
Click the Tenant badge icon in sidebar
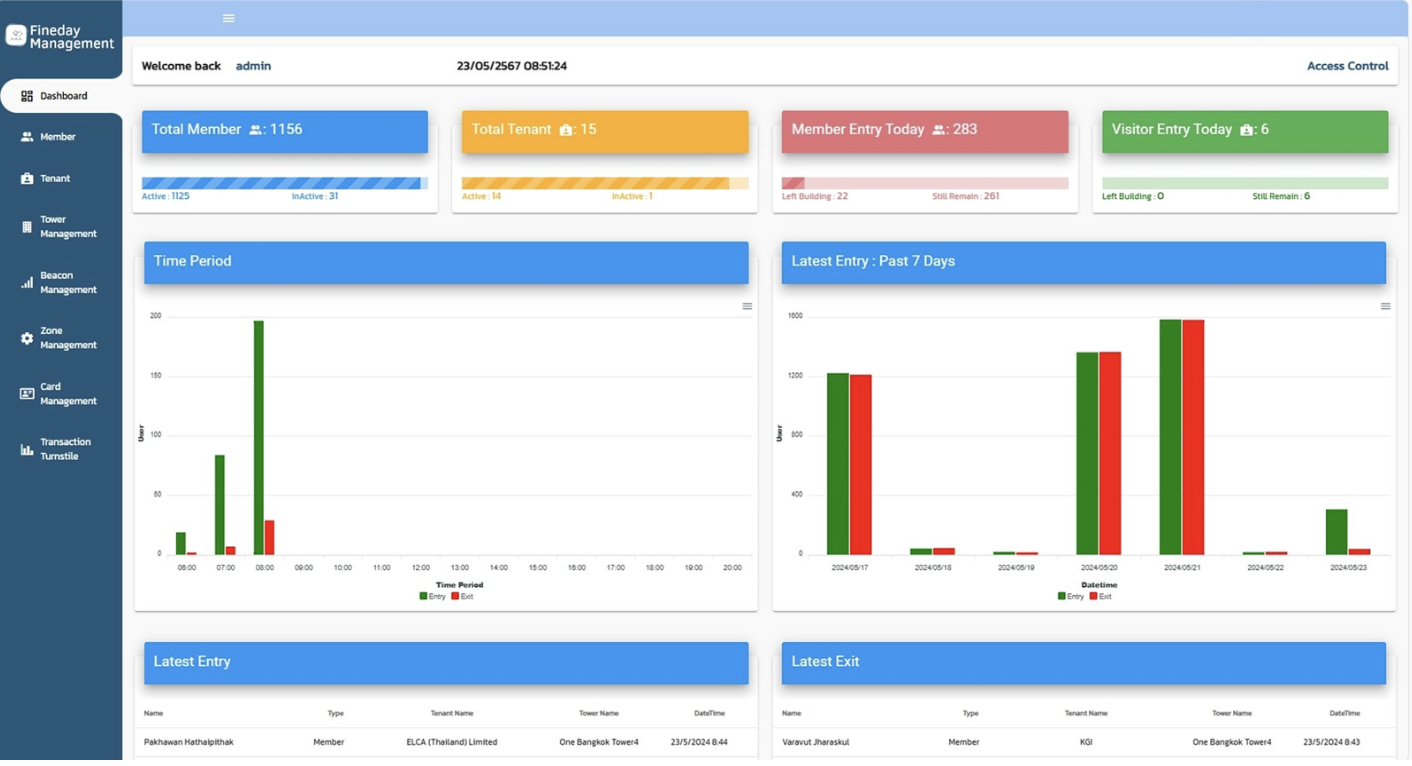tap(27, 179)
